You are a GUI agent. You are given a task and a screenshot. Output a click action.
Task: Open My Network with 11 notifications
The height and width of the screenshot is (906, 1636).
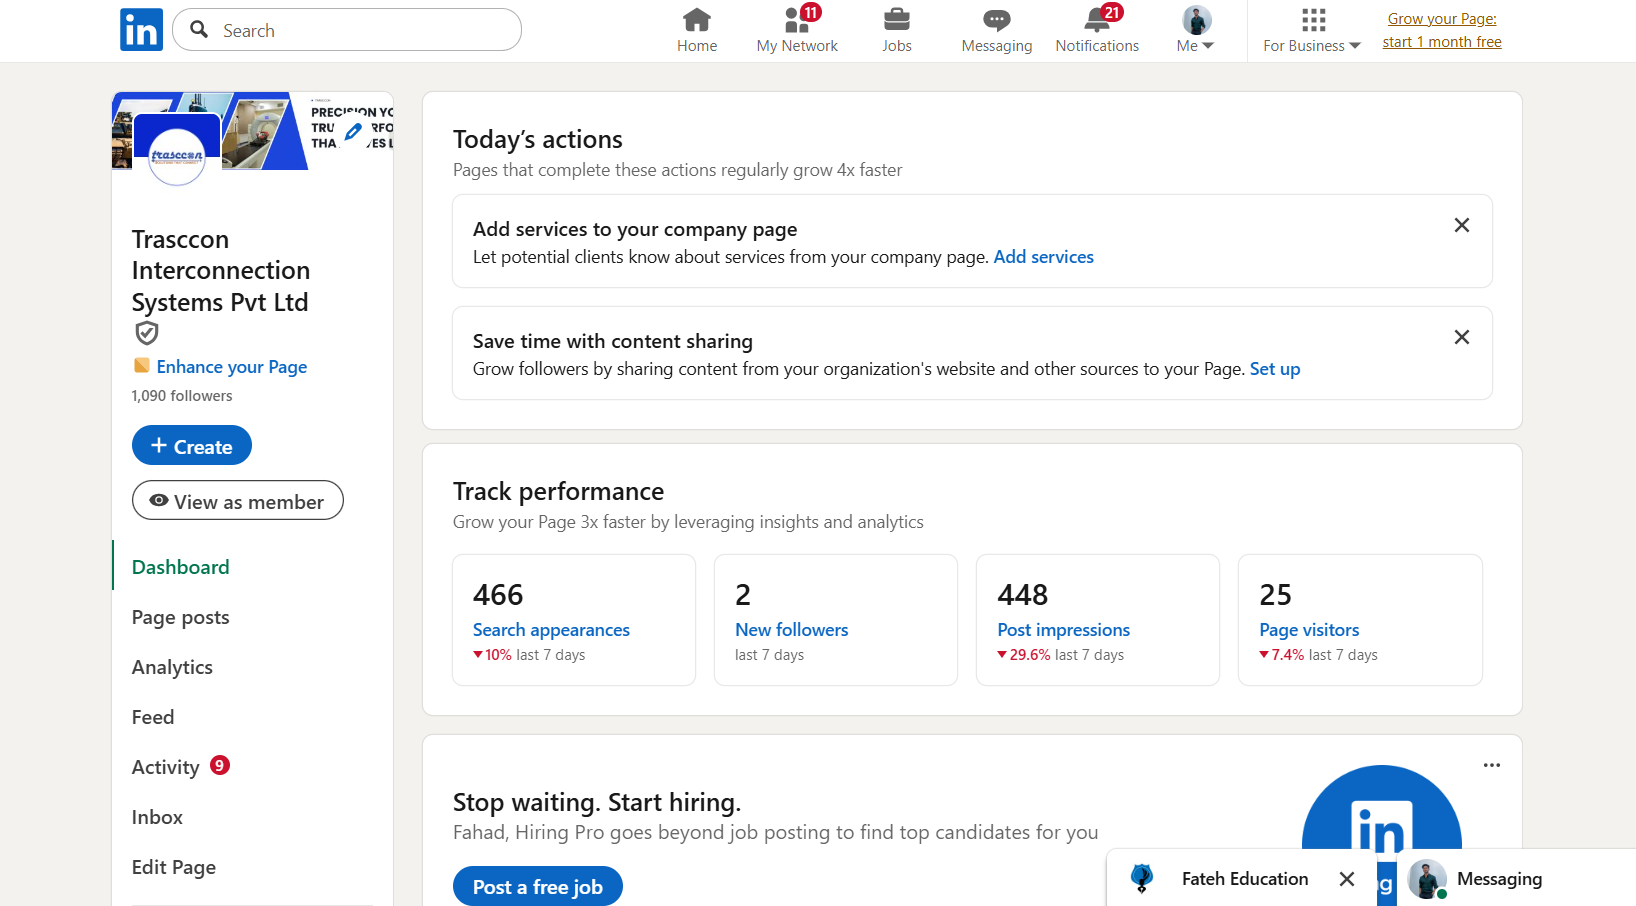(797, 31)
